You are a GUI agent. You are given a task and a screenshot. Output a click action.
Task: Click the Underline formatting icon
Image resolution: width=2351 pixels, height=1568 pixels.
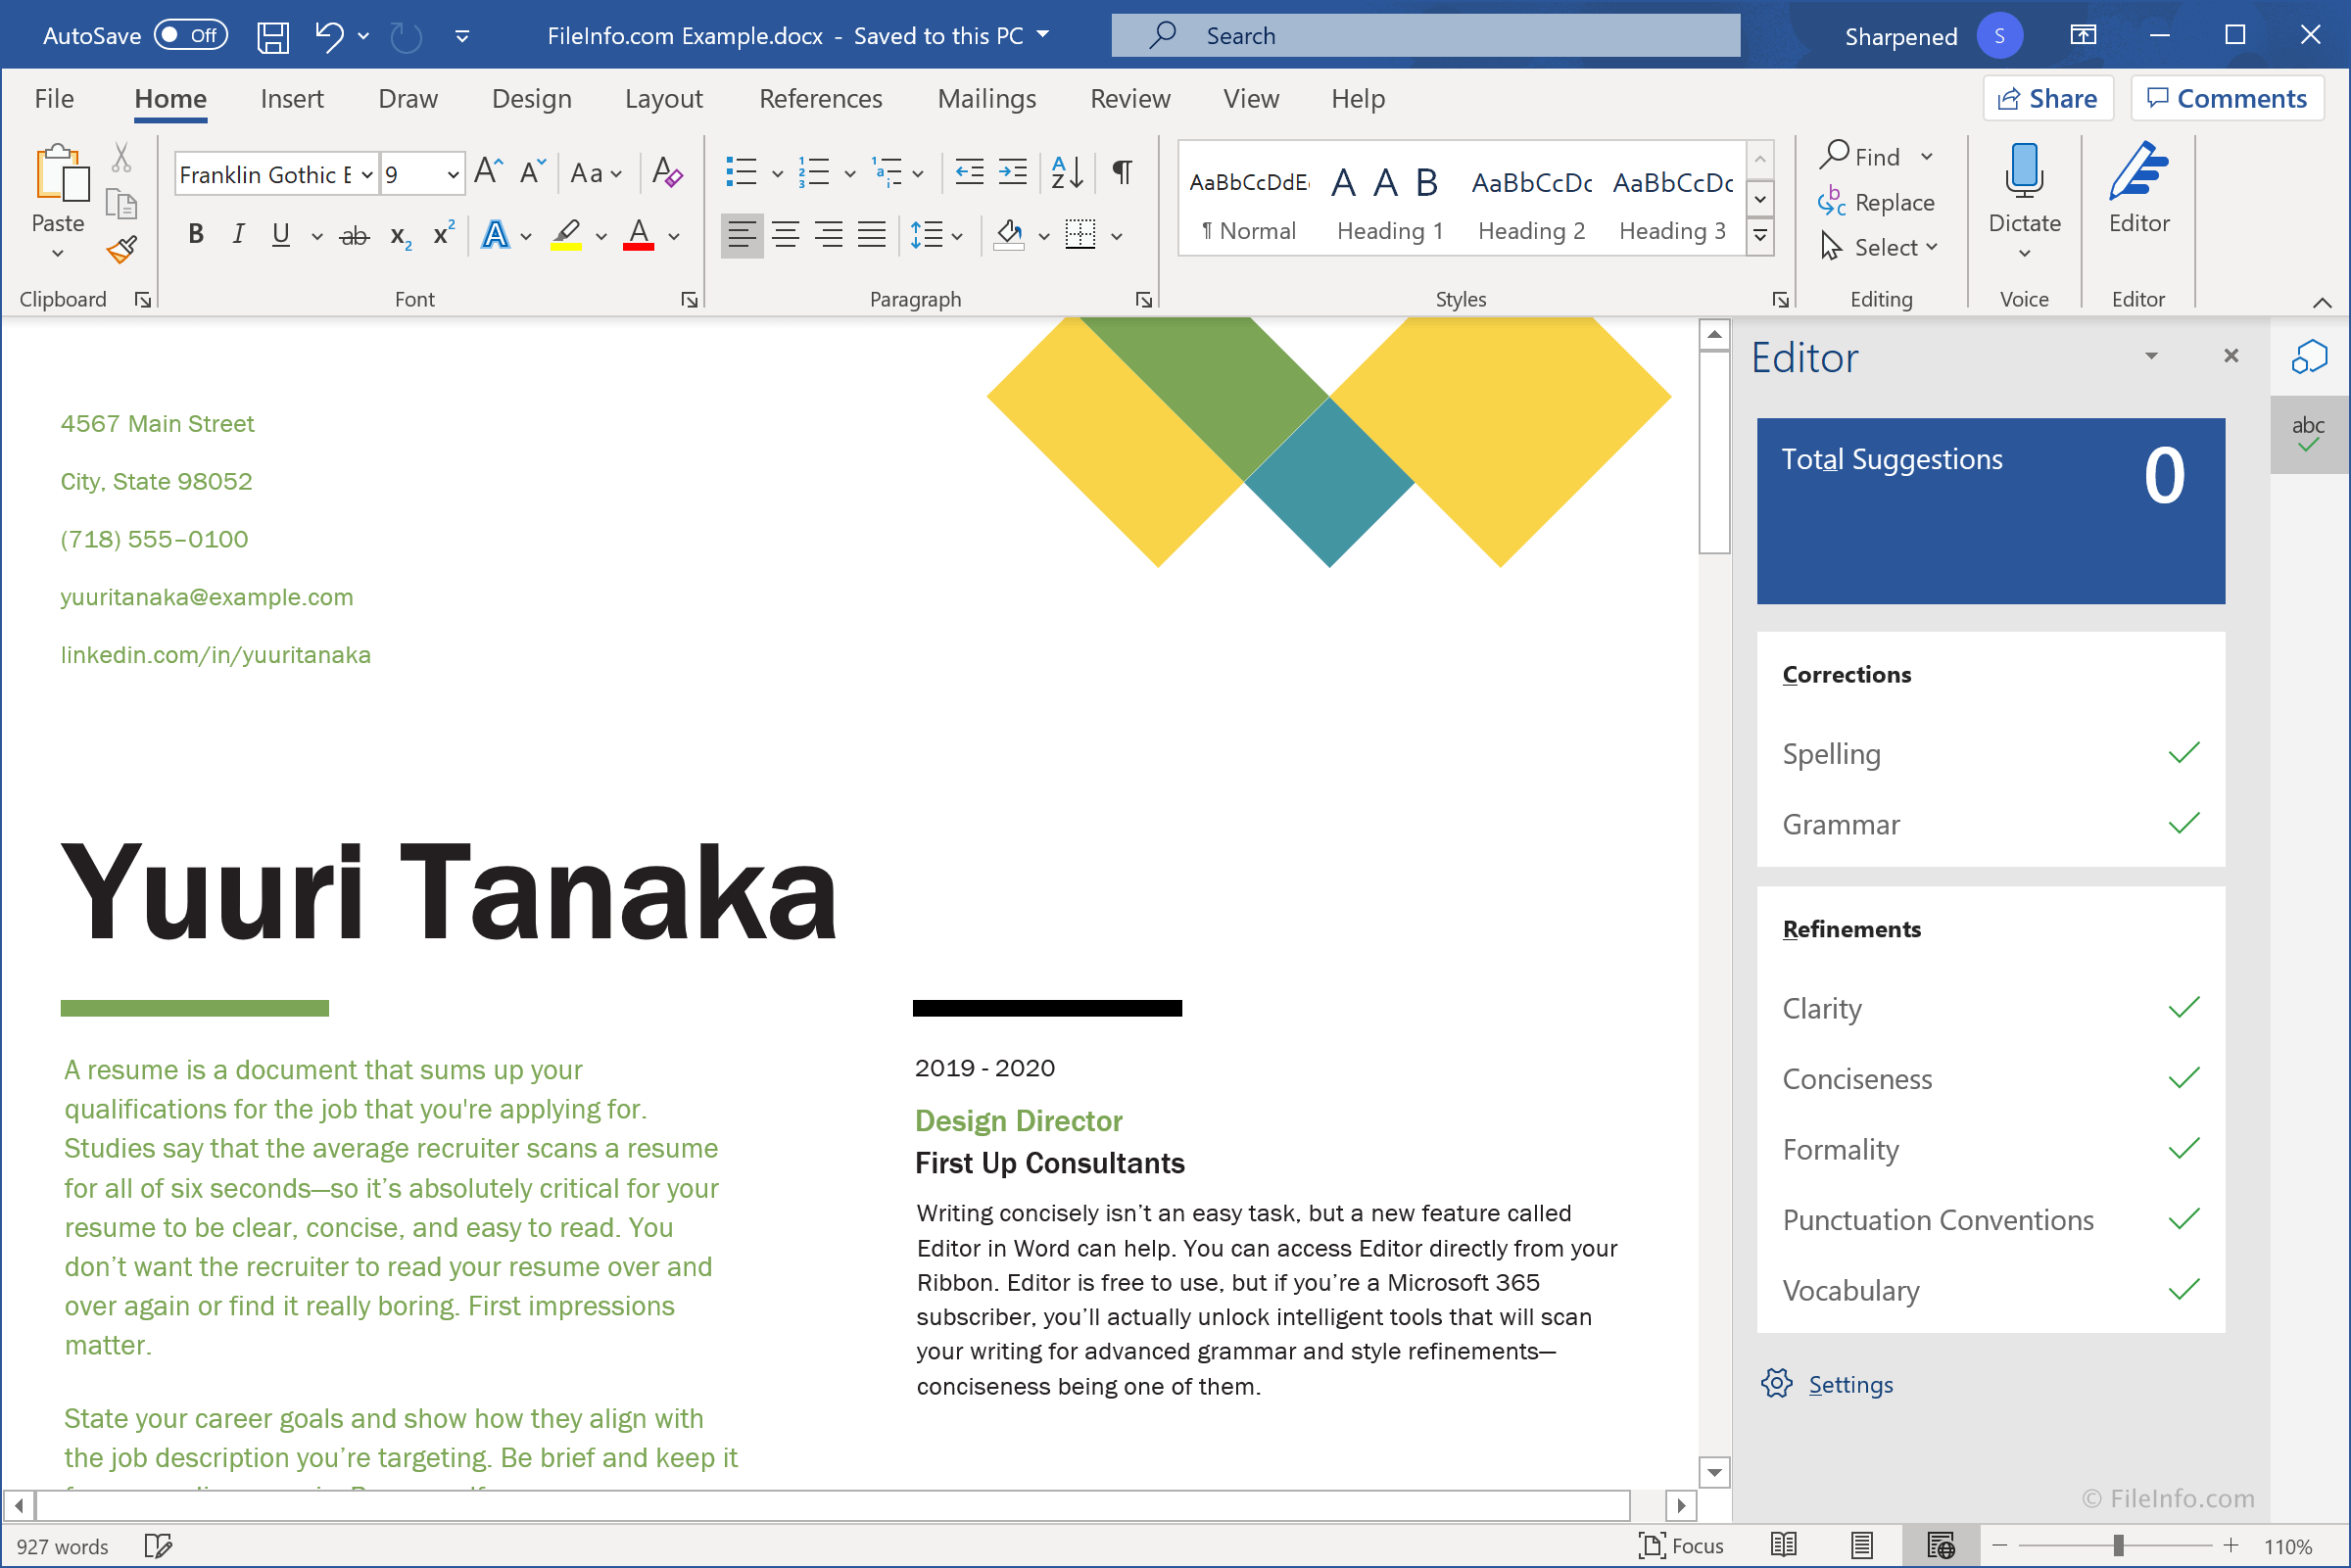pos(280,233)
